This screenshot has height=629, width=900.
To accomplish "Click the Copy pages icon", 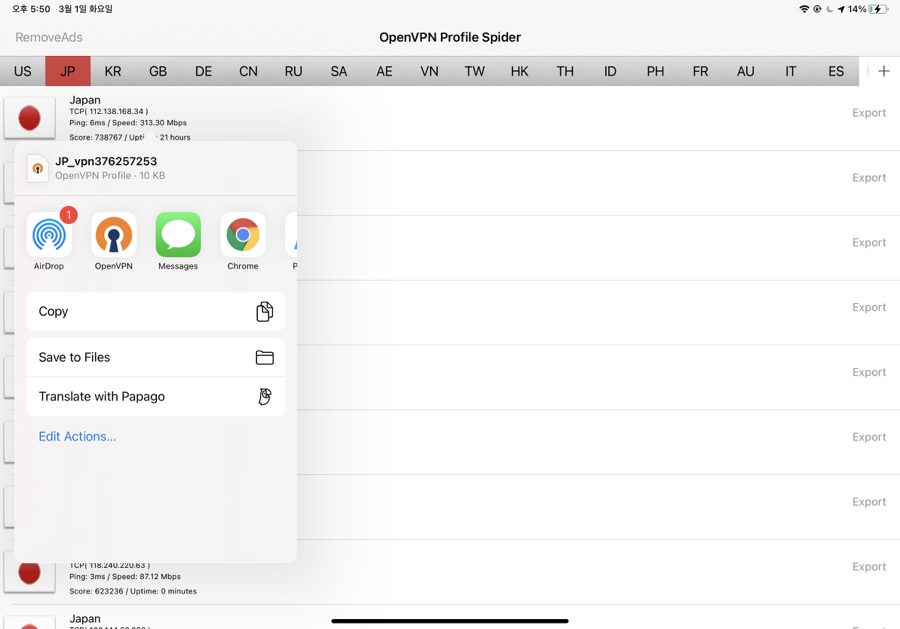I will click(264, 311).
